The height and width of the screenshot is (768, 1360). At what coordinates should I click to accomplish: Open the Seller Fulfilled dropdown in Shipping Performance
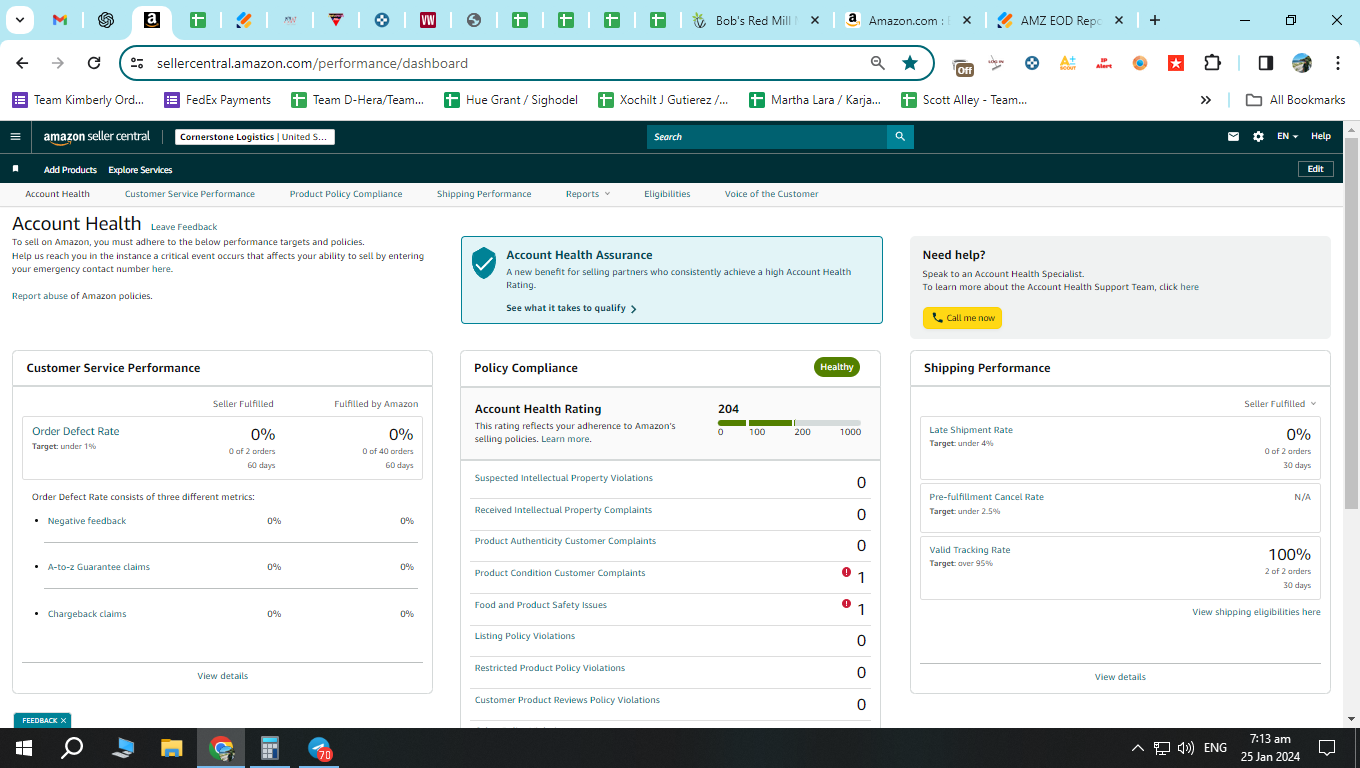pos(1280,404)
